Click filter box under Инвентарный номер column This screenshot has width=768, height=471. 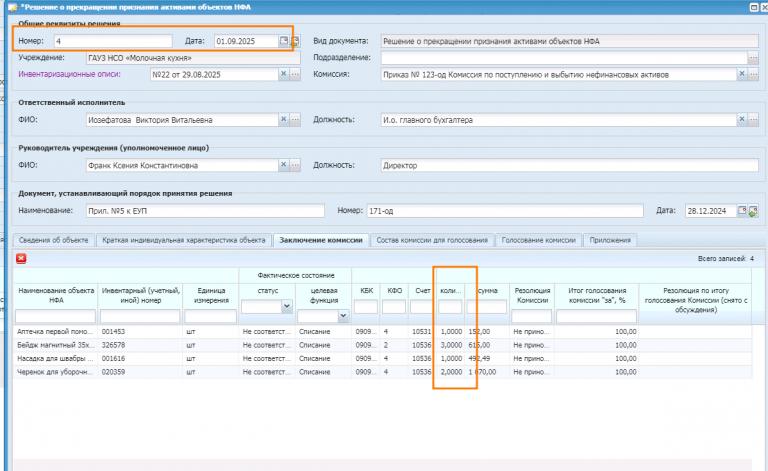coord(140,316)
